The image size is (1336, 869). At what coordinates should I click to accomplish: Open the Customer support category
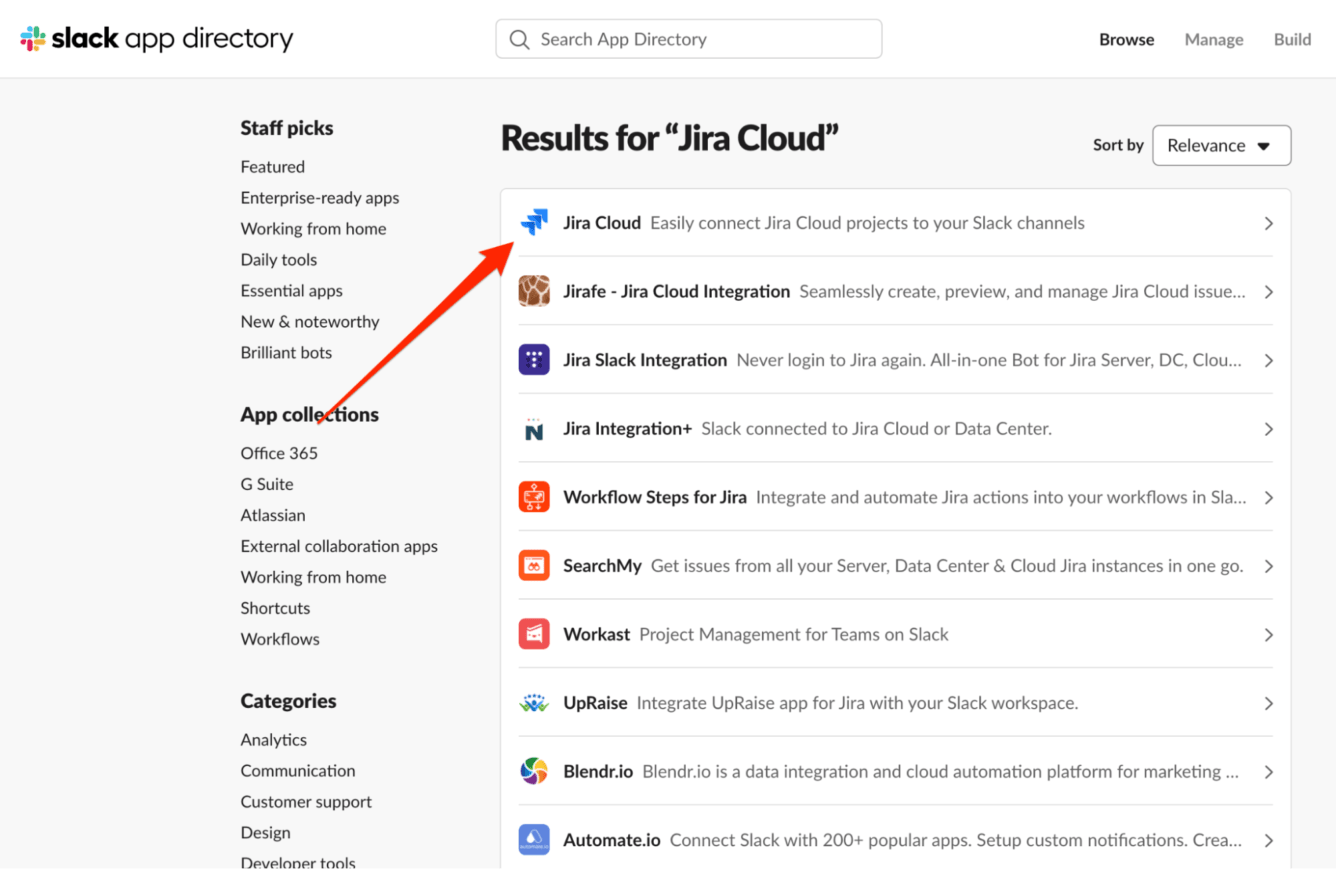coord(306,802)
